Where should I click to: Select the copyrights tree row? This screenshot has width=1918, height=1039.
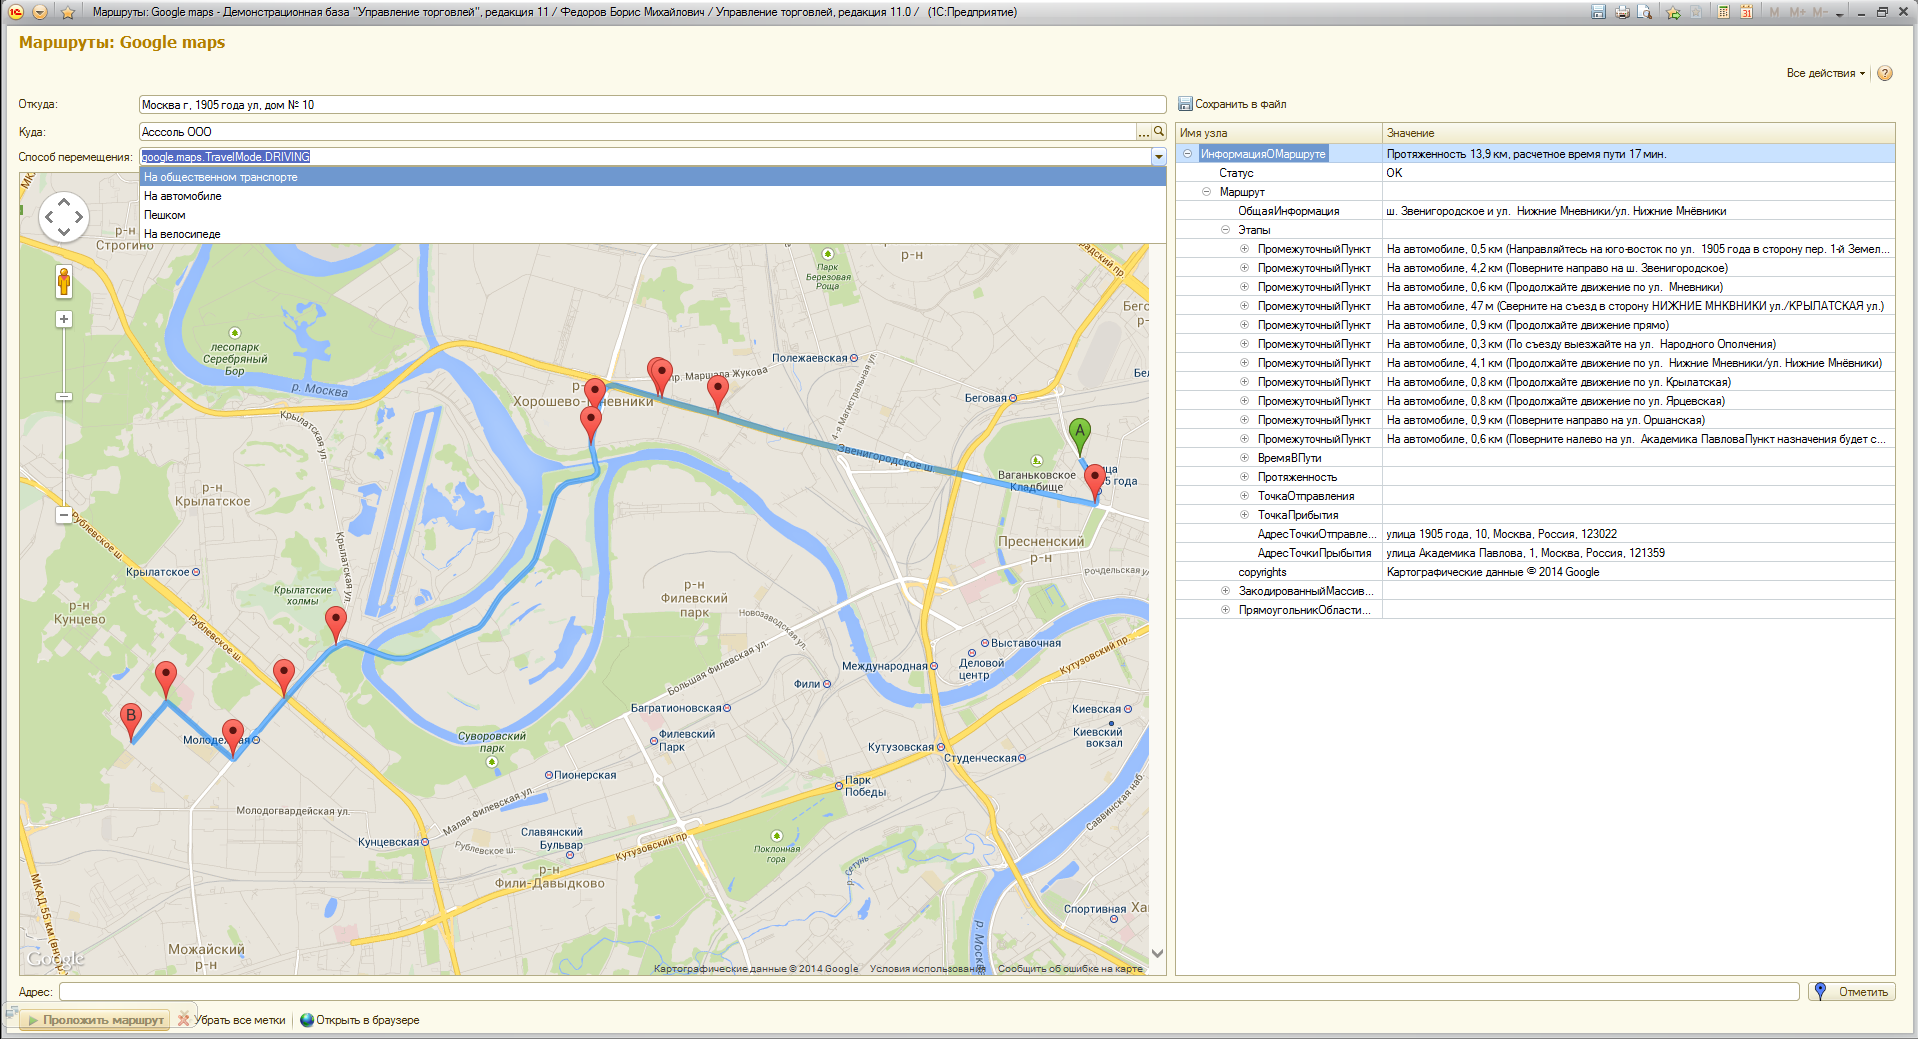click(x=1535, y=572)
